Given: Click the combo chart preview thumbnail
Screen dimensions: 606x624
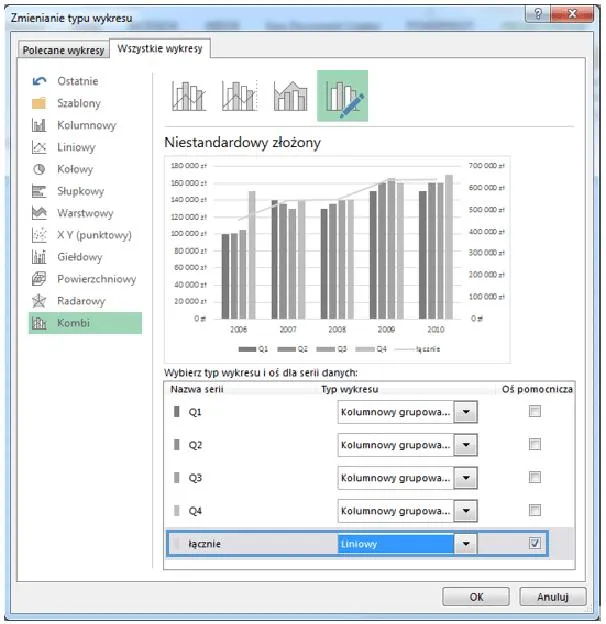Looking at the screenshot, I should click(337, 259).
